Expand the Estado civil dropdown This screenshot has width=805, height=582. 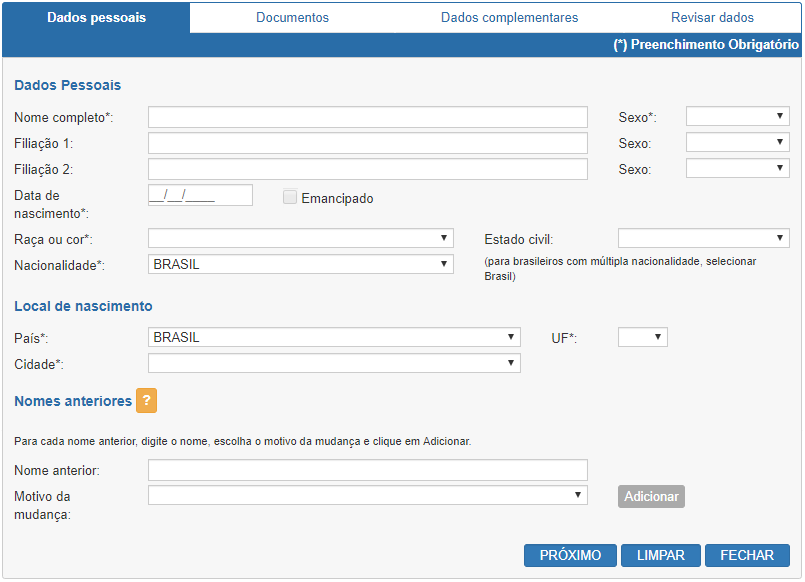click(703, 239)
